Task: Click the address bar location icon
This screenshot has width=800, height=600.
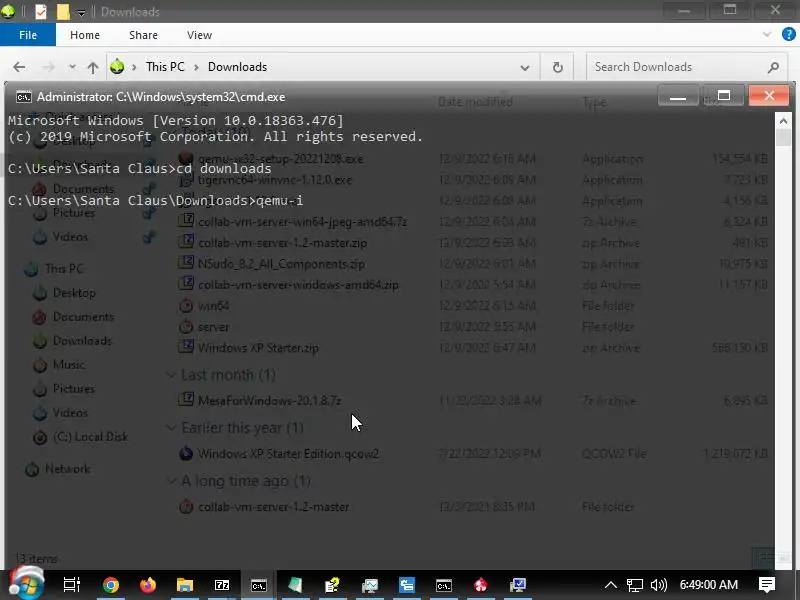Action: pos(117,66)
